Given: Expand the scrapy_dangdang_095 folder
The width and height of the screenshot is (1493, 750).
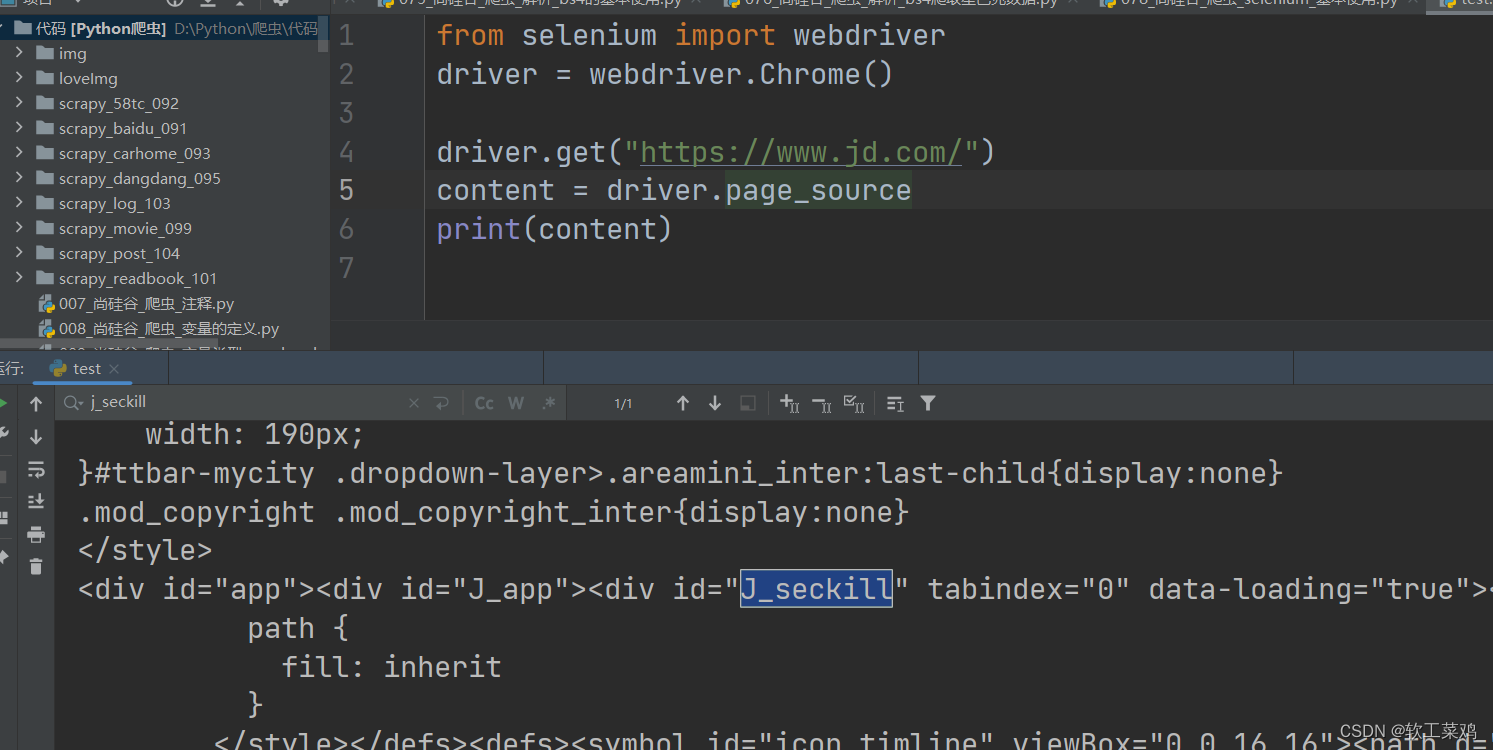Looking at the screenshot, I should pos(19,178).
